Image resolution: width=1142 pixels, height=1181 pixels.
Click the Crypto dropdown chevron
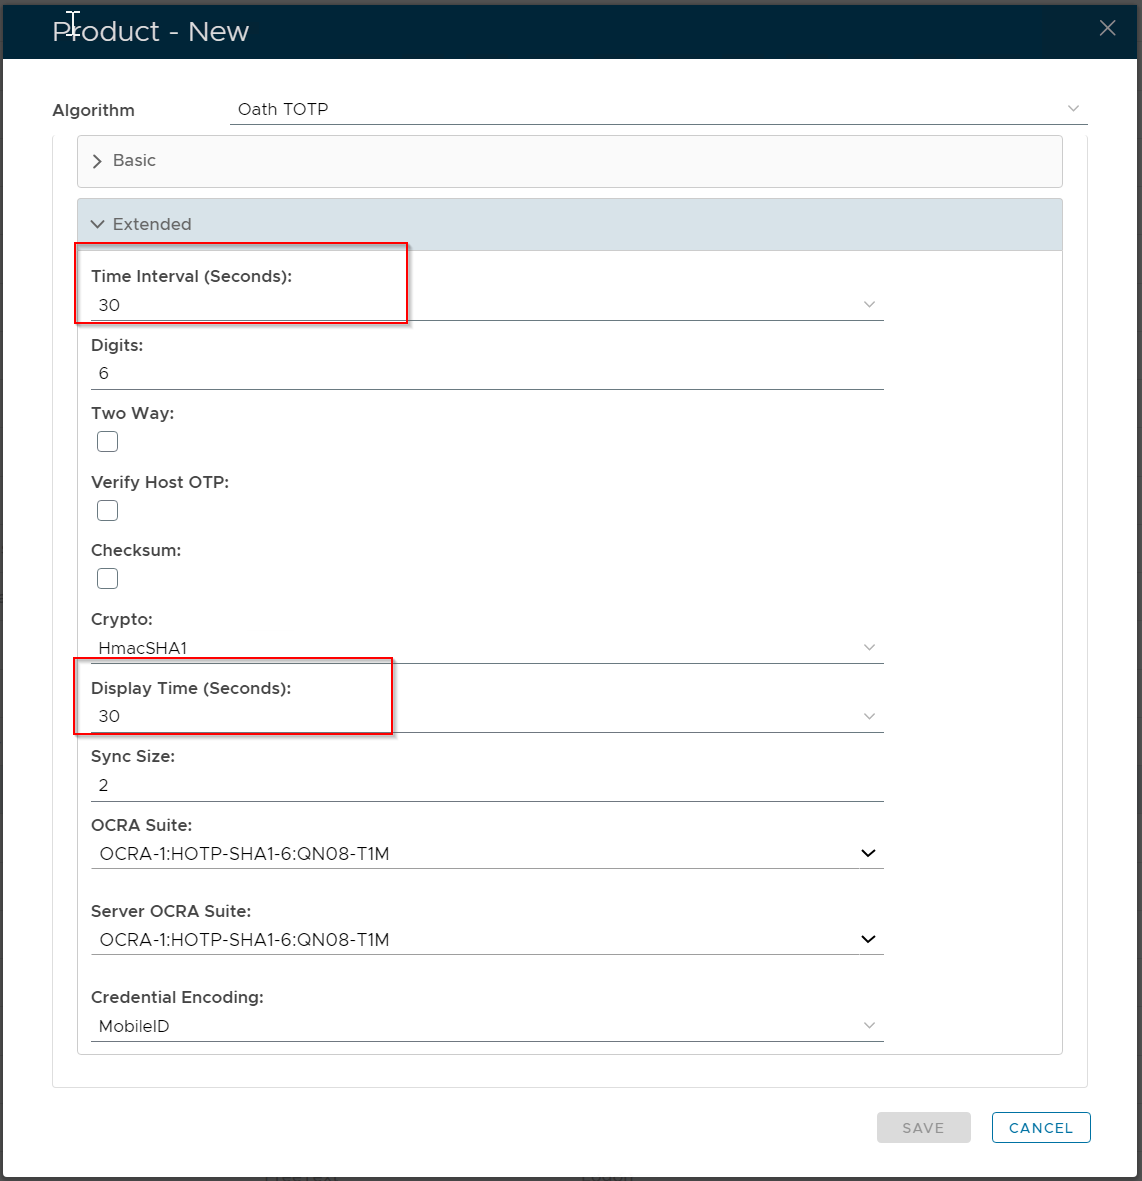pos(869,648)
